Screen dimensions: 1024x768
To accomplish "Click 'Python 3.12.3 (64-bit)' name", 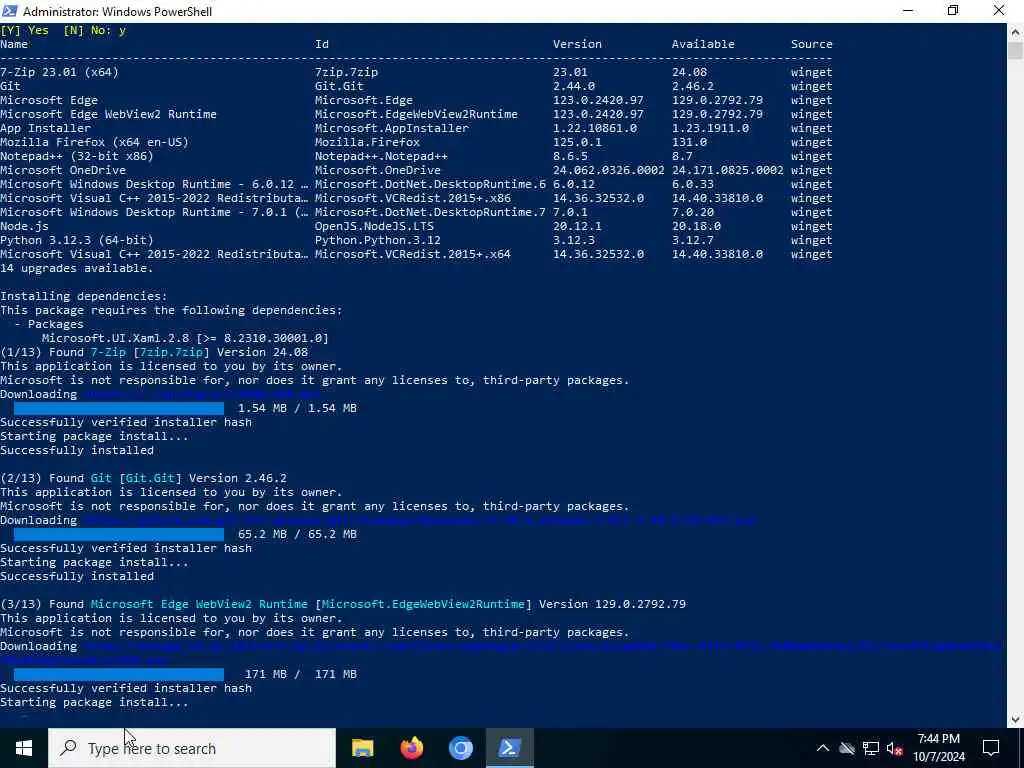I will pyautogui.click(x=76, y=240).
